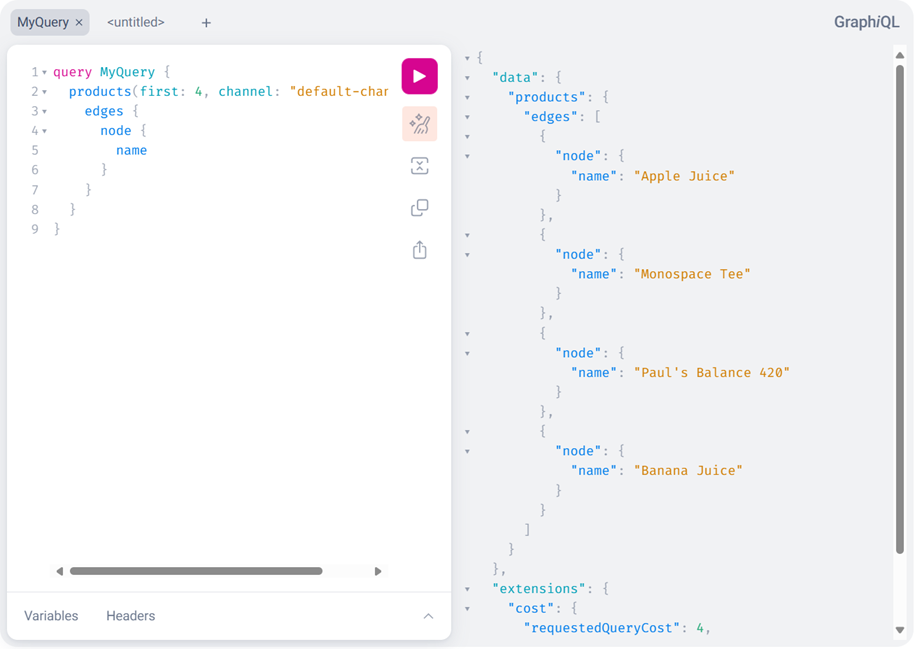Prettify the query with the magic wand icon
This screenshot has width=915, height=649.
click(419, 124)
